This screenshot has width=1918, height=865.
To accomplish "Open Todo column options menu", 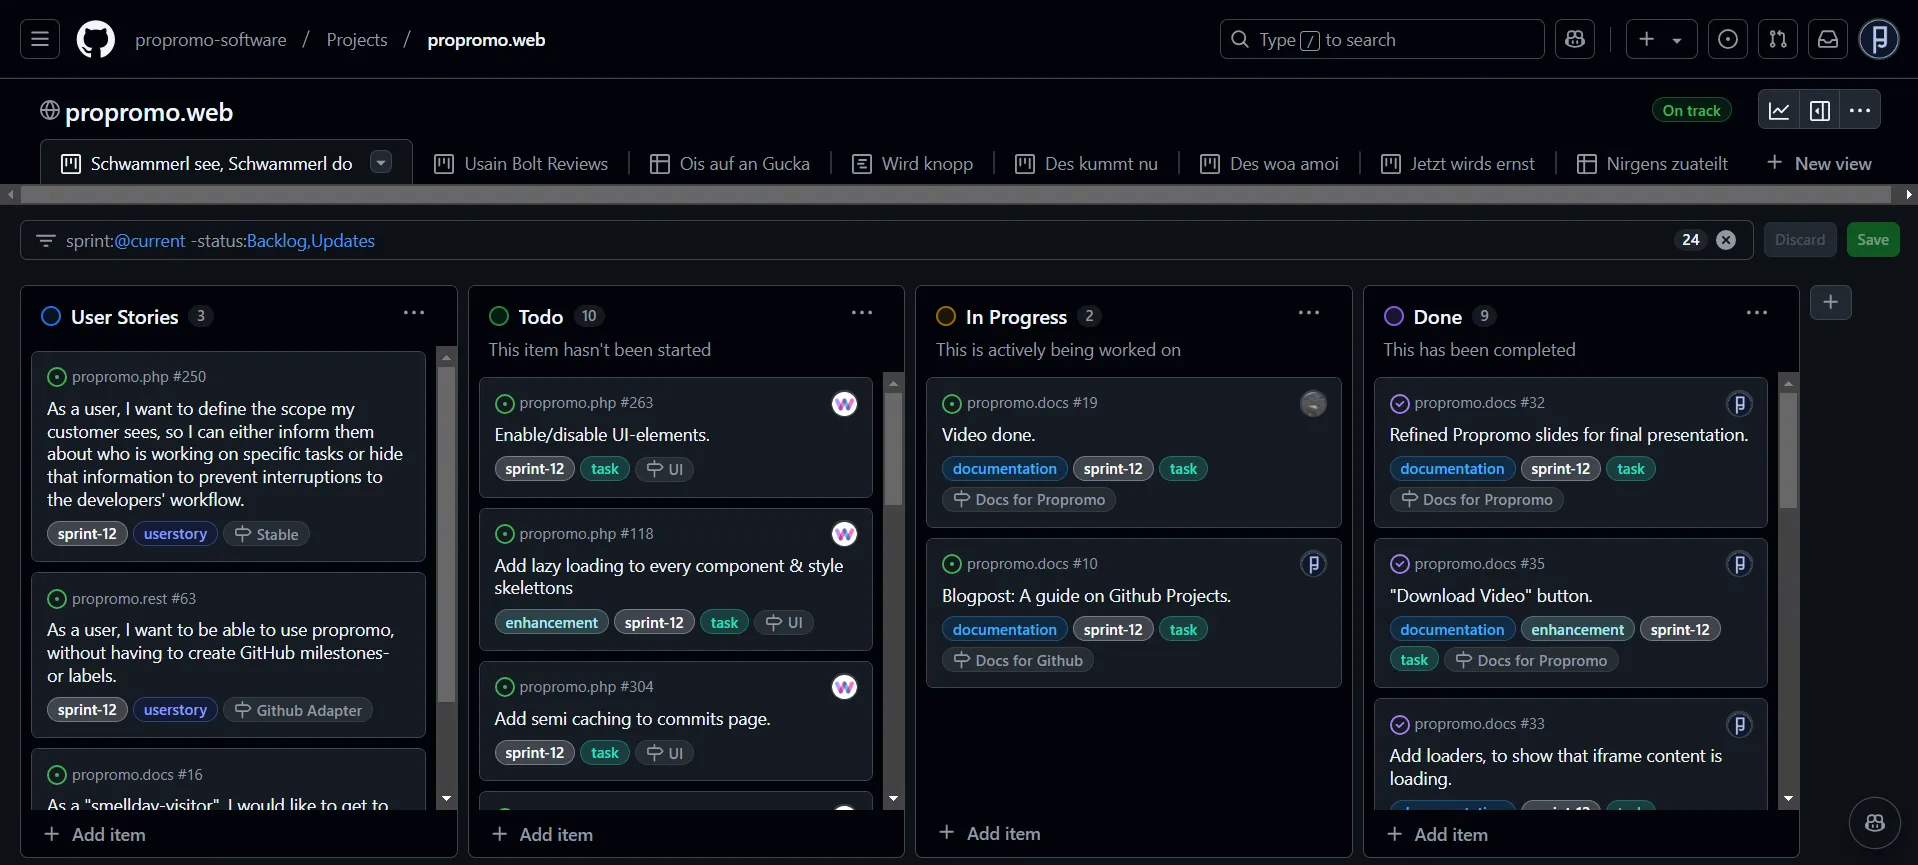I will pyautogui.click(x=862, y=313).
